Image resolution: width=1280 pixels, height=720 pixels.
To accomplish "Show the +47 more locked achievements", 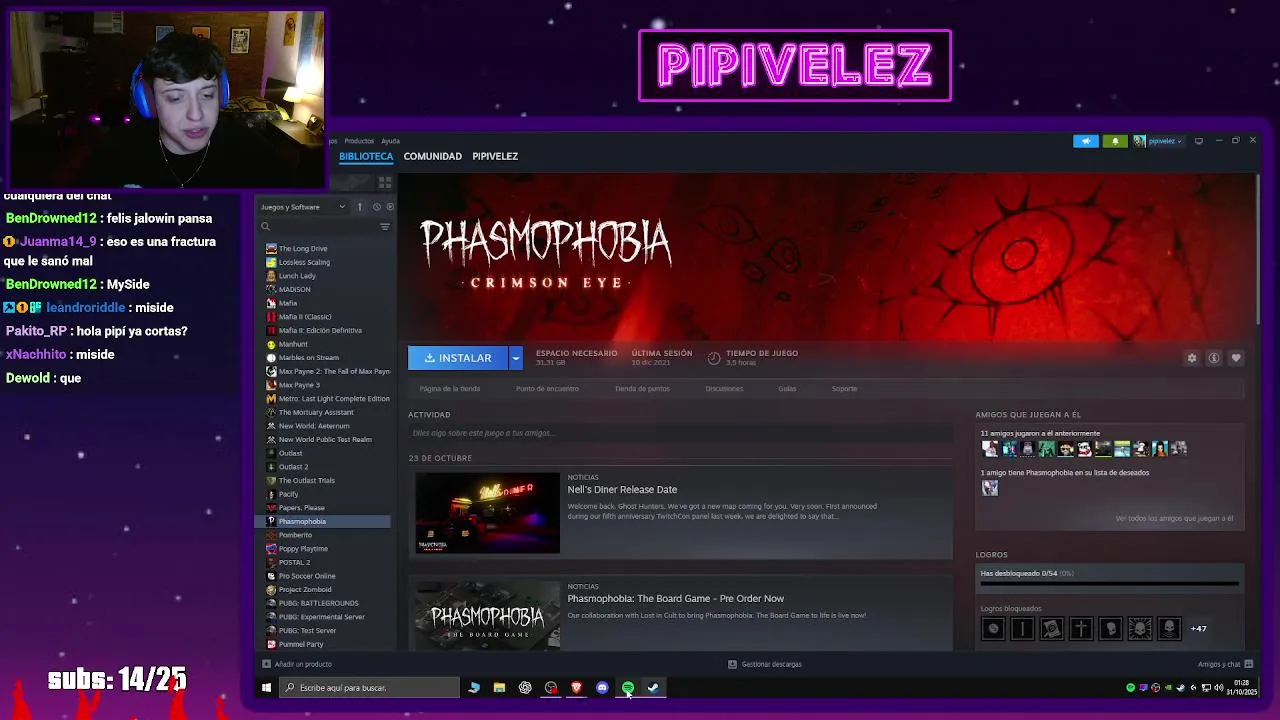I will [x=1198, y=628].
